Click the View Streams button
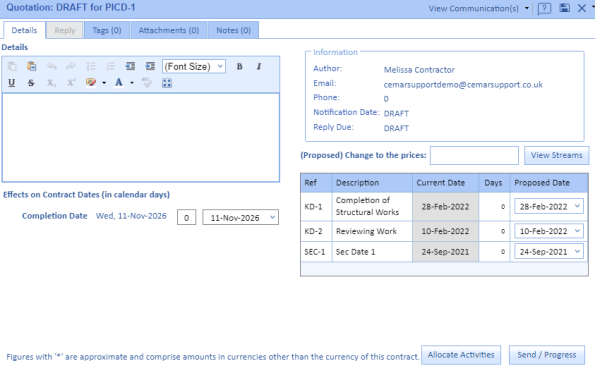This screenshot has width=595, height=373. tap(556, 155)
